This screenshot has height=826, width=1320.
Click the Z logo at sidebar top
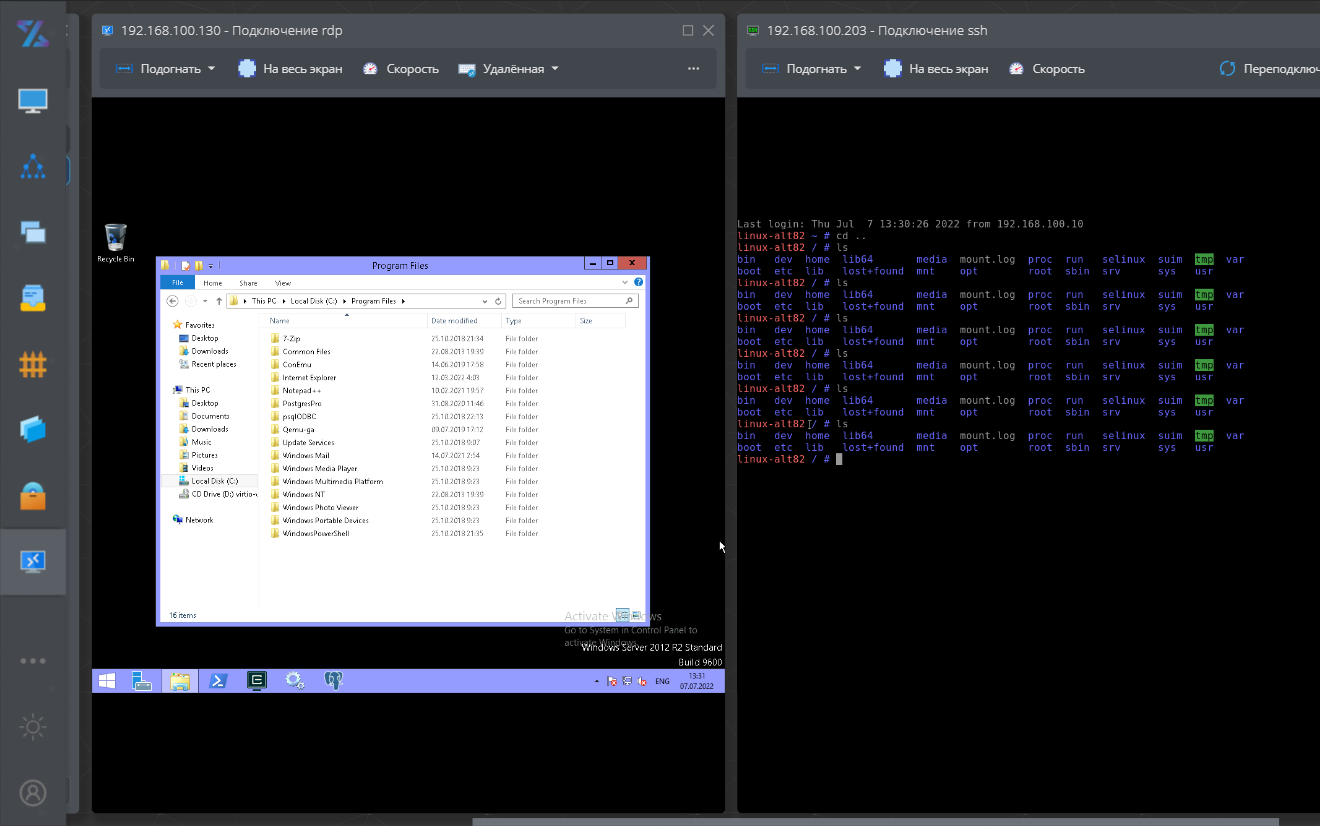click(33, 33)
